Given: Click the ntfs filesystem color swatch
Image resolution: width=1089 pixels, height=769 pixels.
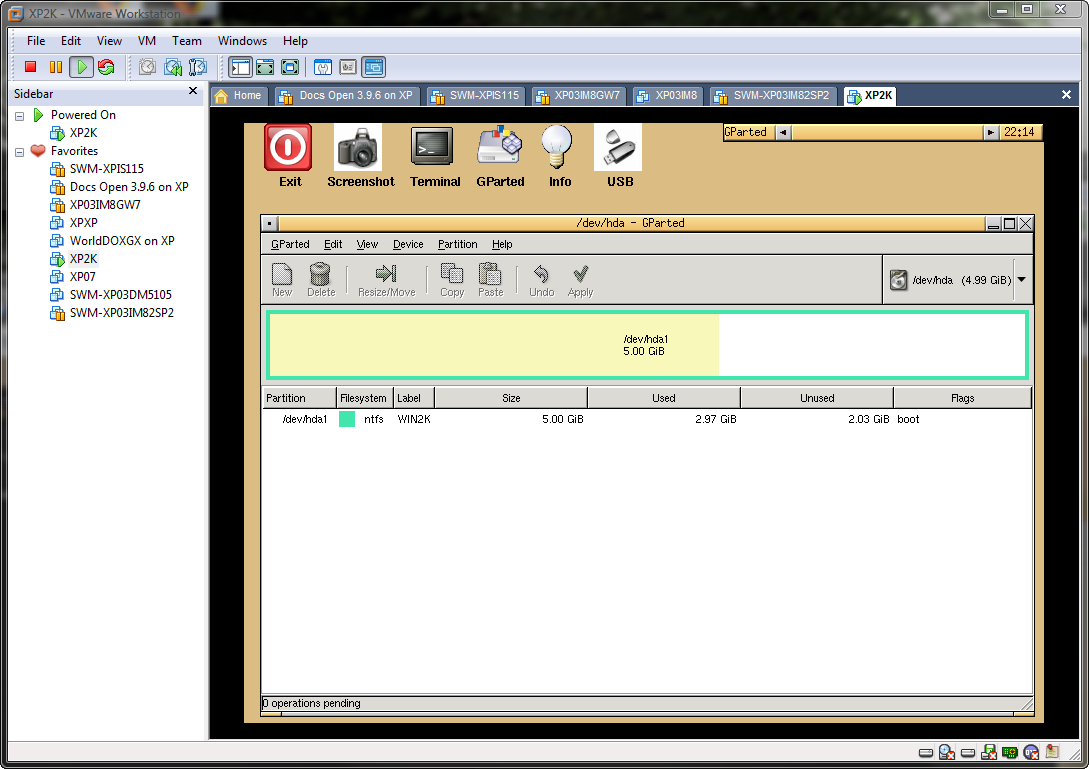Looking at the screenshot, I should [347, 419].
